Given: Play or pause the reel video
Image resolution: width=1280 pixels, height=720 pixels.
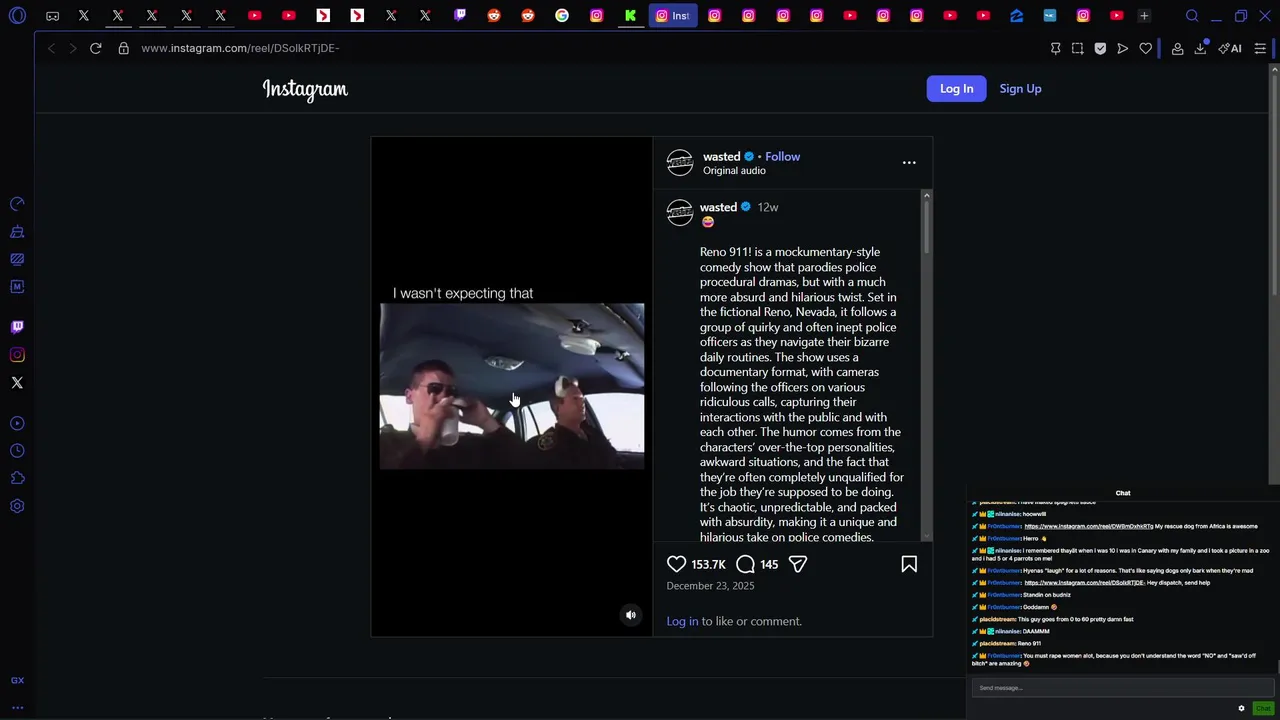Looking at the screenshot, I should coord(512,386).
